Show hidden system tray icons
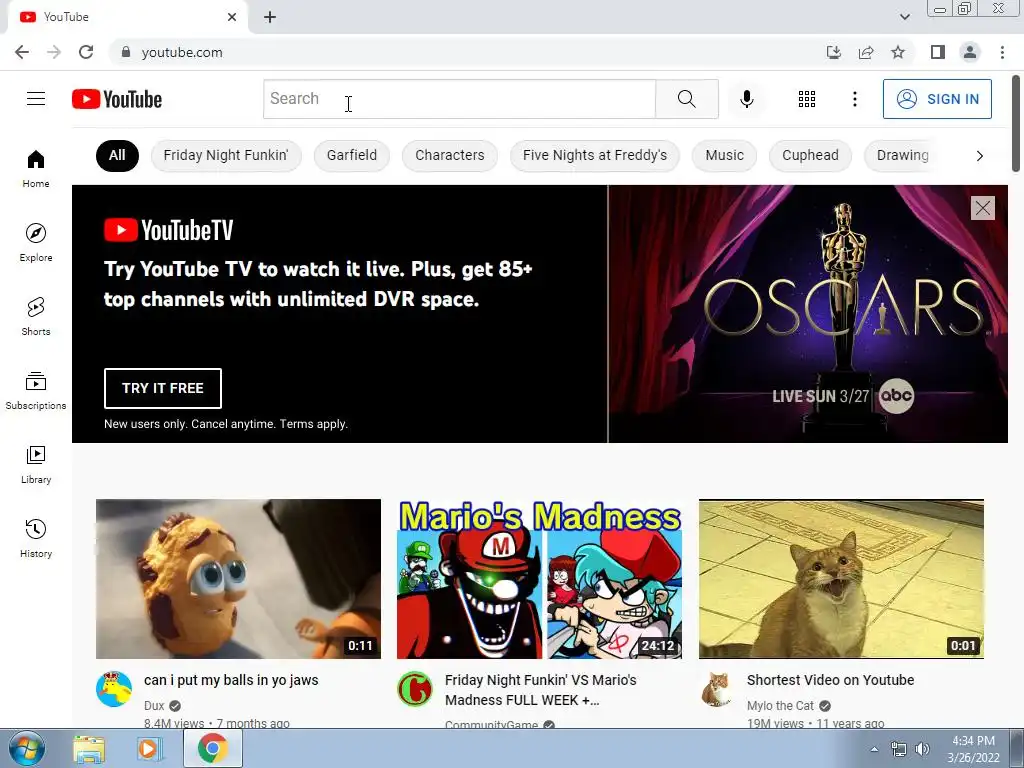The width and height of the screenshot is (1024, 768). [x=874, y=749]
